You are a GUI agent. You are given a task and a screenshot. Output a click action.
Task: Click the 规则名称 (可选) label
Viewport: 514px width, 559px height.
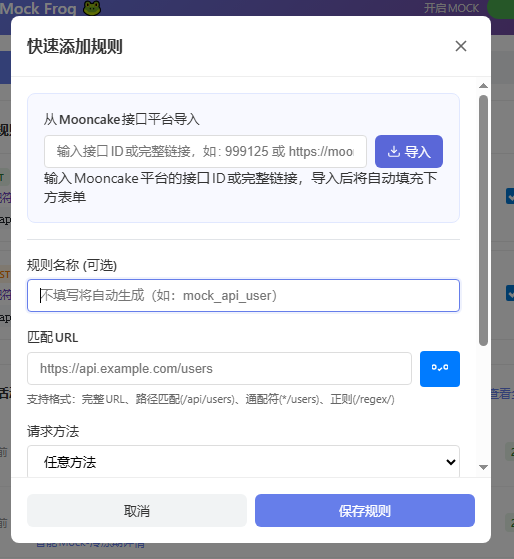pos(72,265)
